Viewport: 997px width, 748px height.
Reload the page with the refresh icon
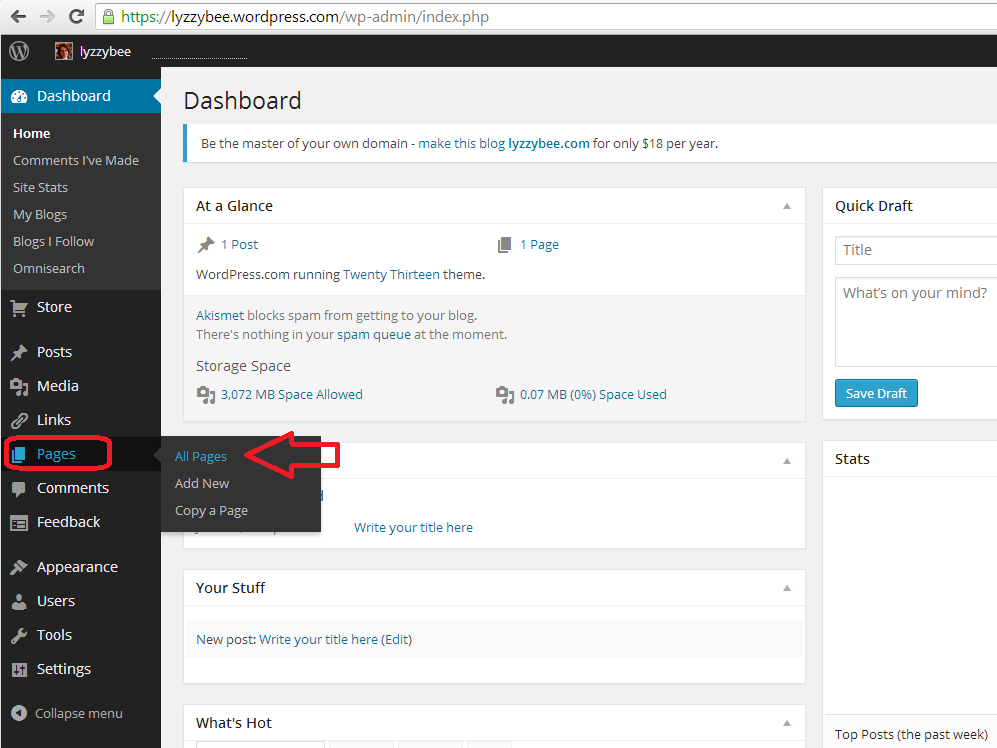(x=76, y=17)
